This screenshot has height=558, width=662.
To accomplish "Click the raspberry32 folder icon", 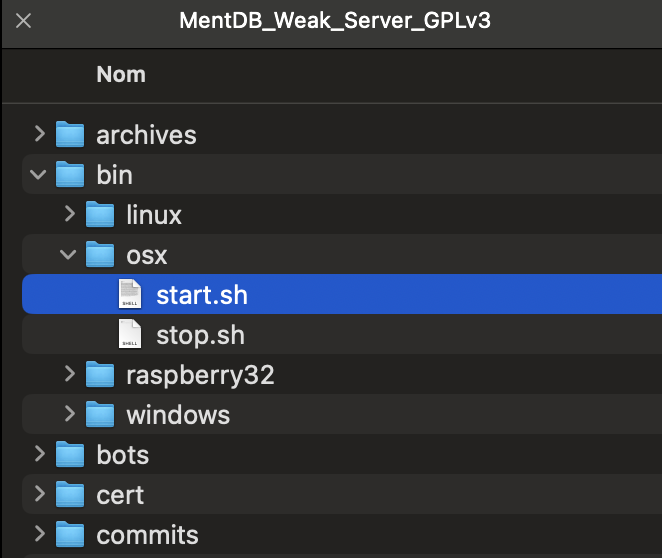I will [99, 374].
